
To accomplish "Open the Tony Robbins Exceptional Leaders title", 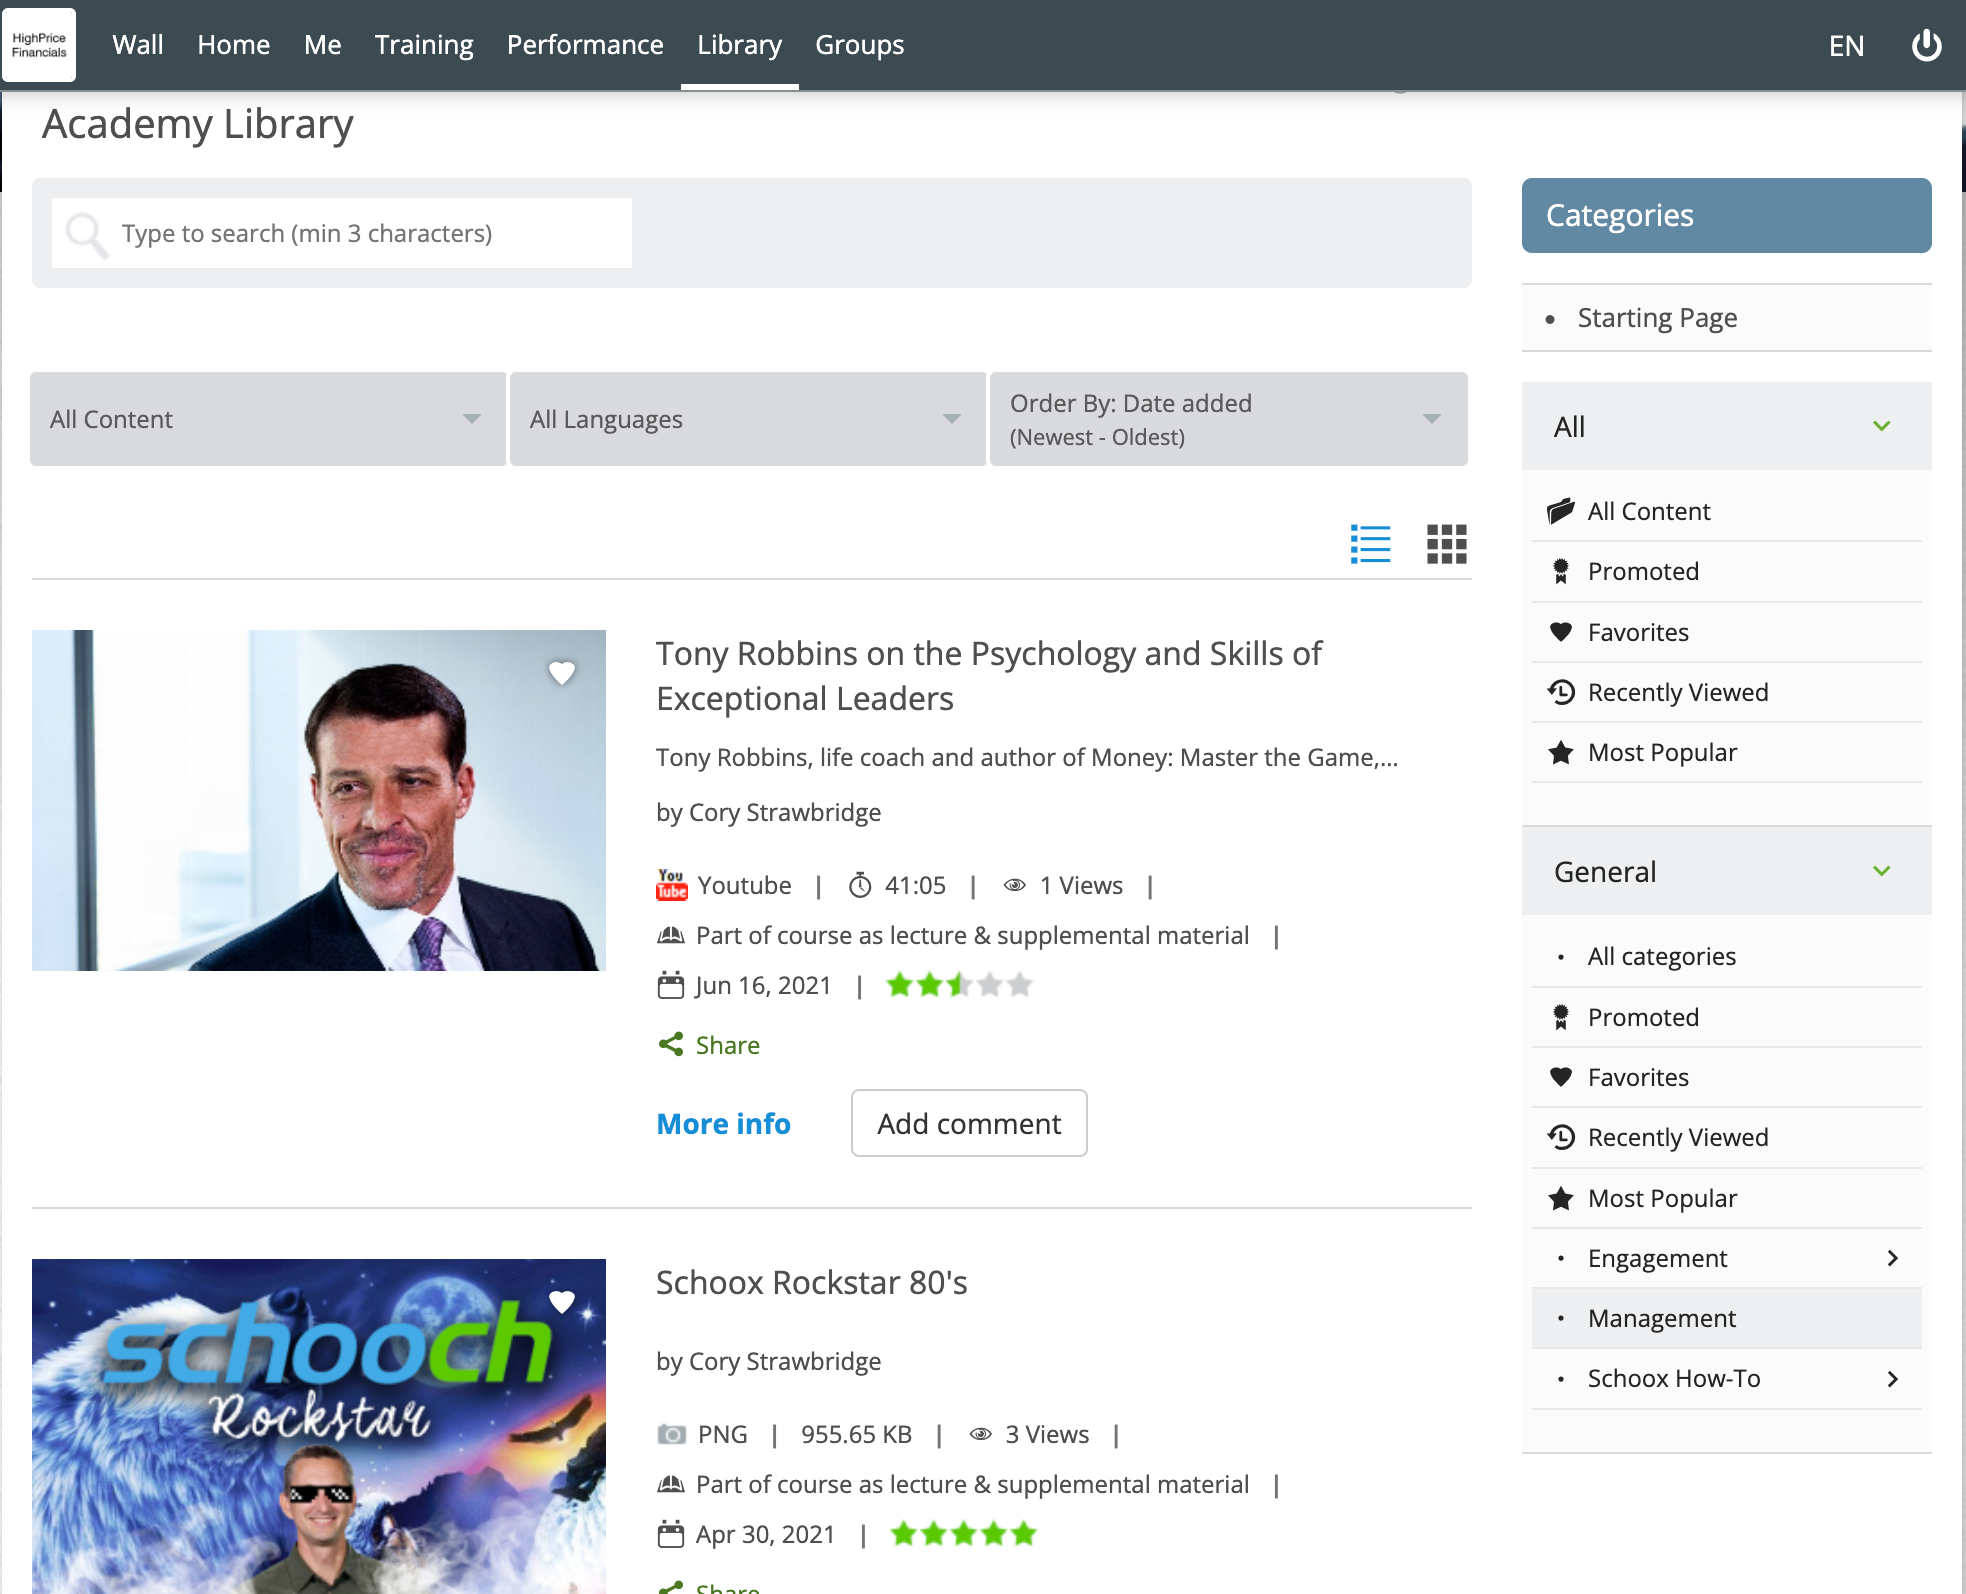I will coord(988,676).
